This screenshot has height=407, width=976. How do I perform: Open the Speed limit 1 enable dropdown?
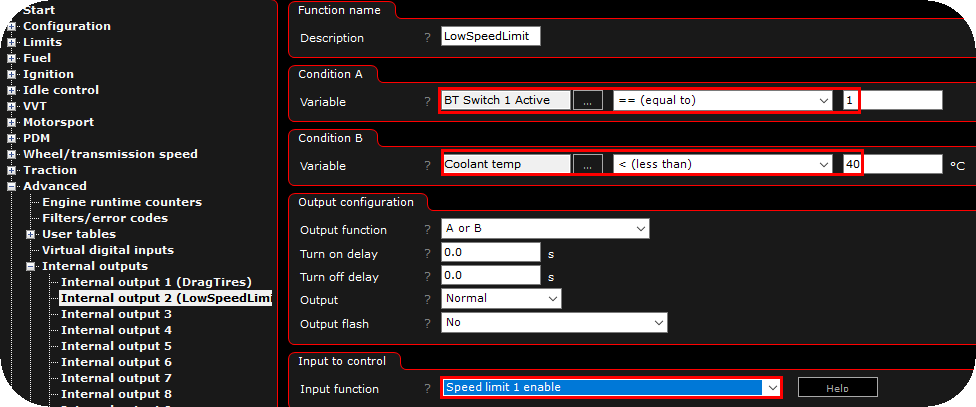[x=611, y=387]
